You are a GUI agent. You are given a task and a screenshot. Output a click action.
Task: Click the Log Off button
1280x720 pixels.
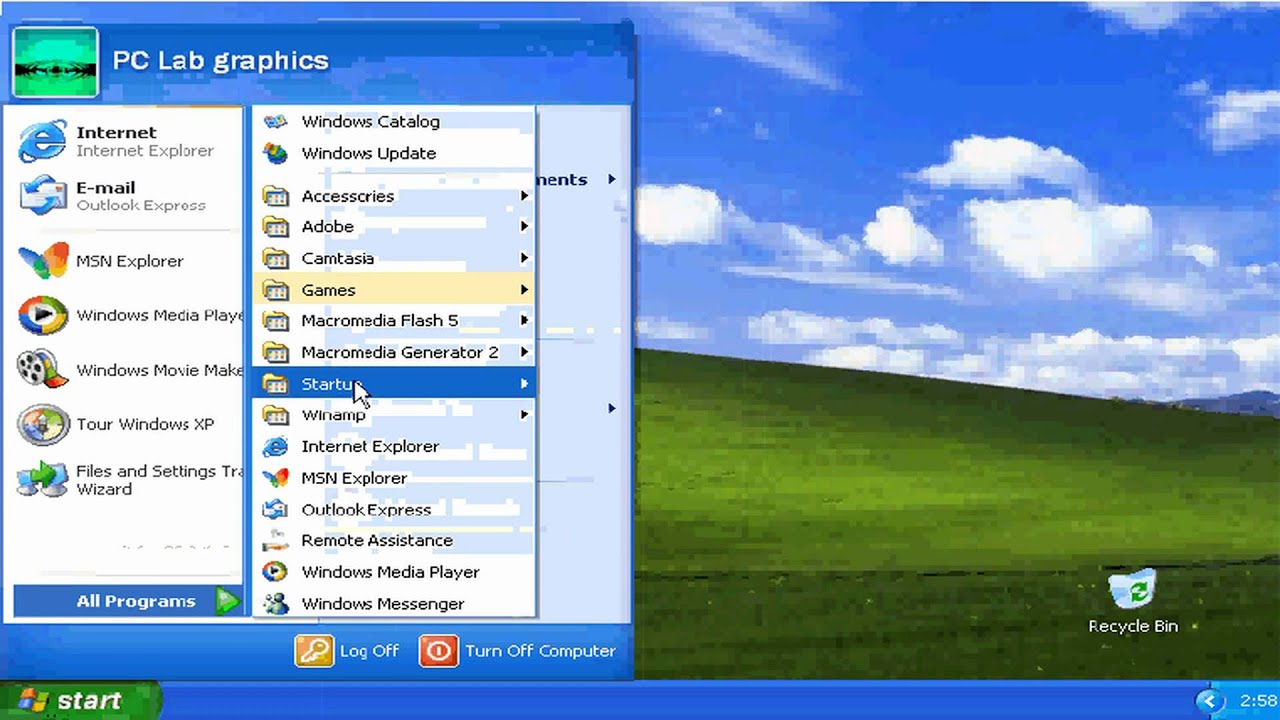[x=348, y=651]
